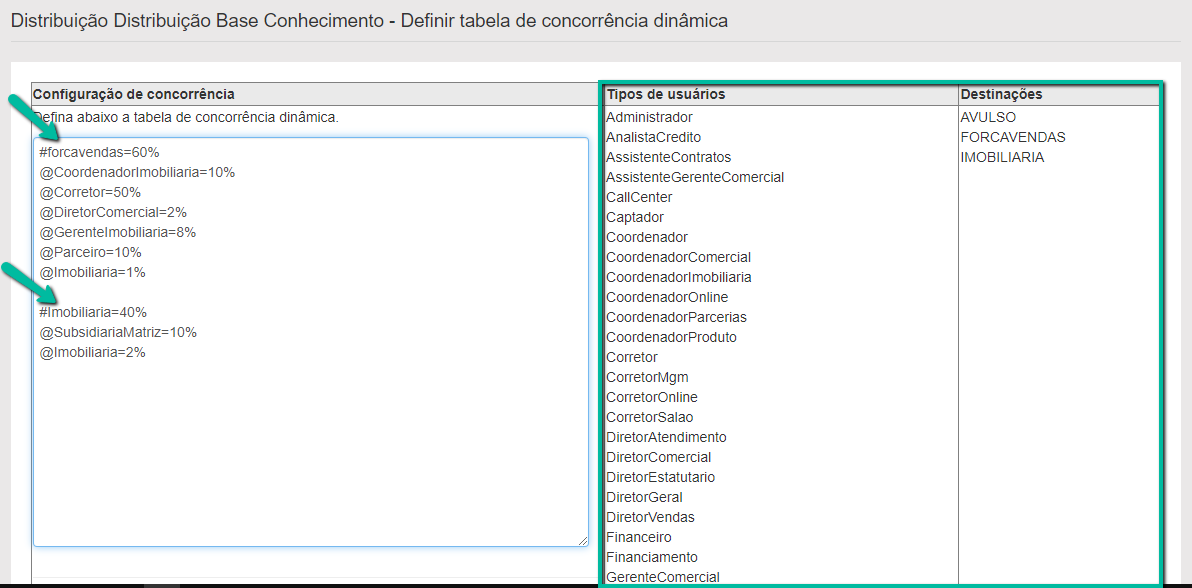Select GerenteComercial user type
Image resolution: width=1192 pixels, height=588 pixels.
pyautogui.click(x=662, y=577)
